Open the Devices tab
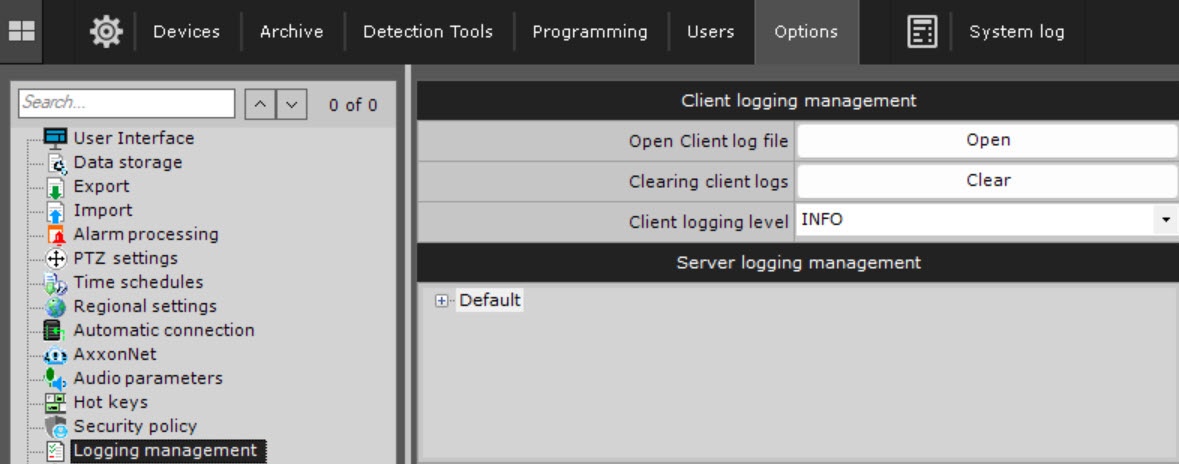Image resolution: width=1179 pixels, height=464 pixels. pos(186,32)
